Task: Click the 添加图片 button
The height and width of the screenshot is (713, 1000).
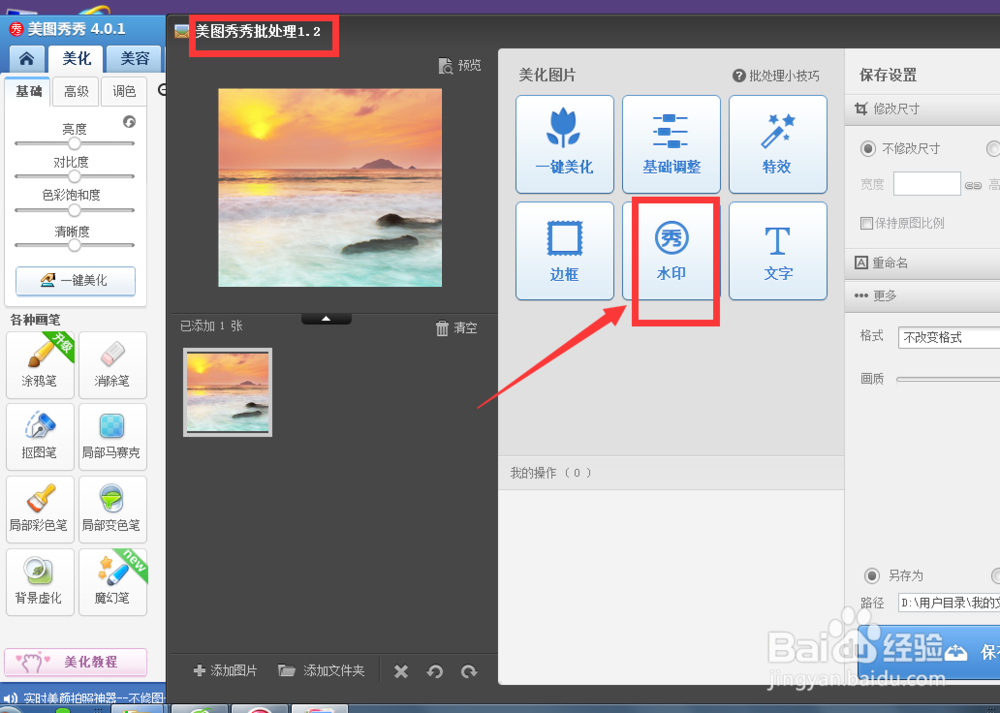Action: 224,670
